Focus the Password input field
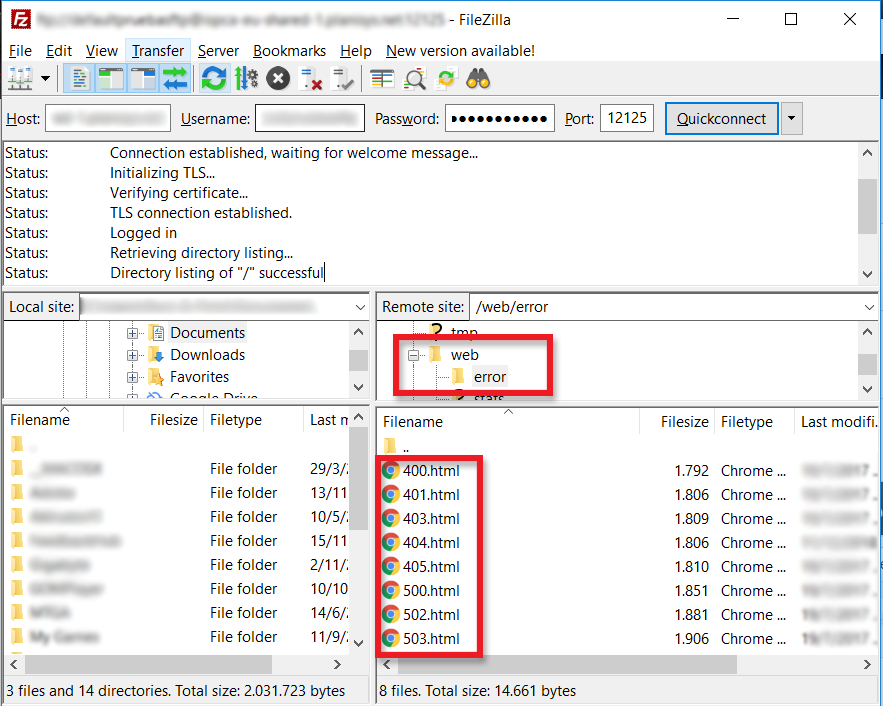This screenshot has height=706, width=883. (x=500, y=118)
